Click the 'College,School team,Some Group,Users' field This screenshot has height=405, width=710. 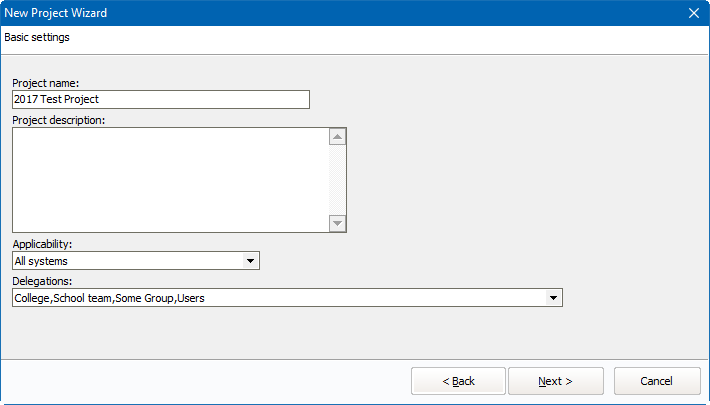tap(278, 298)
